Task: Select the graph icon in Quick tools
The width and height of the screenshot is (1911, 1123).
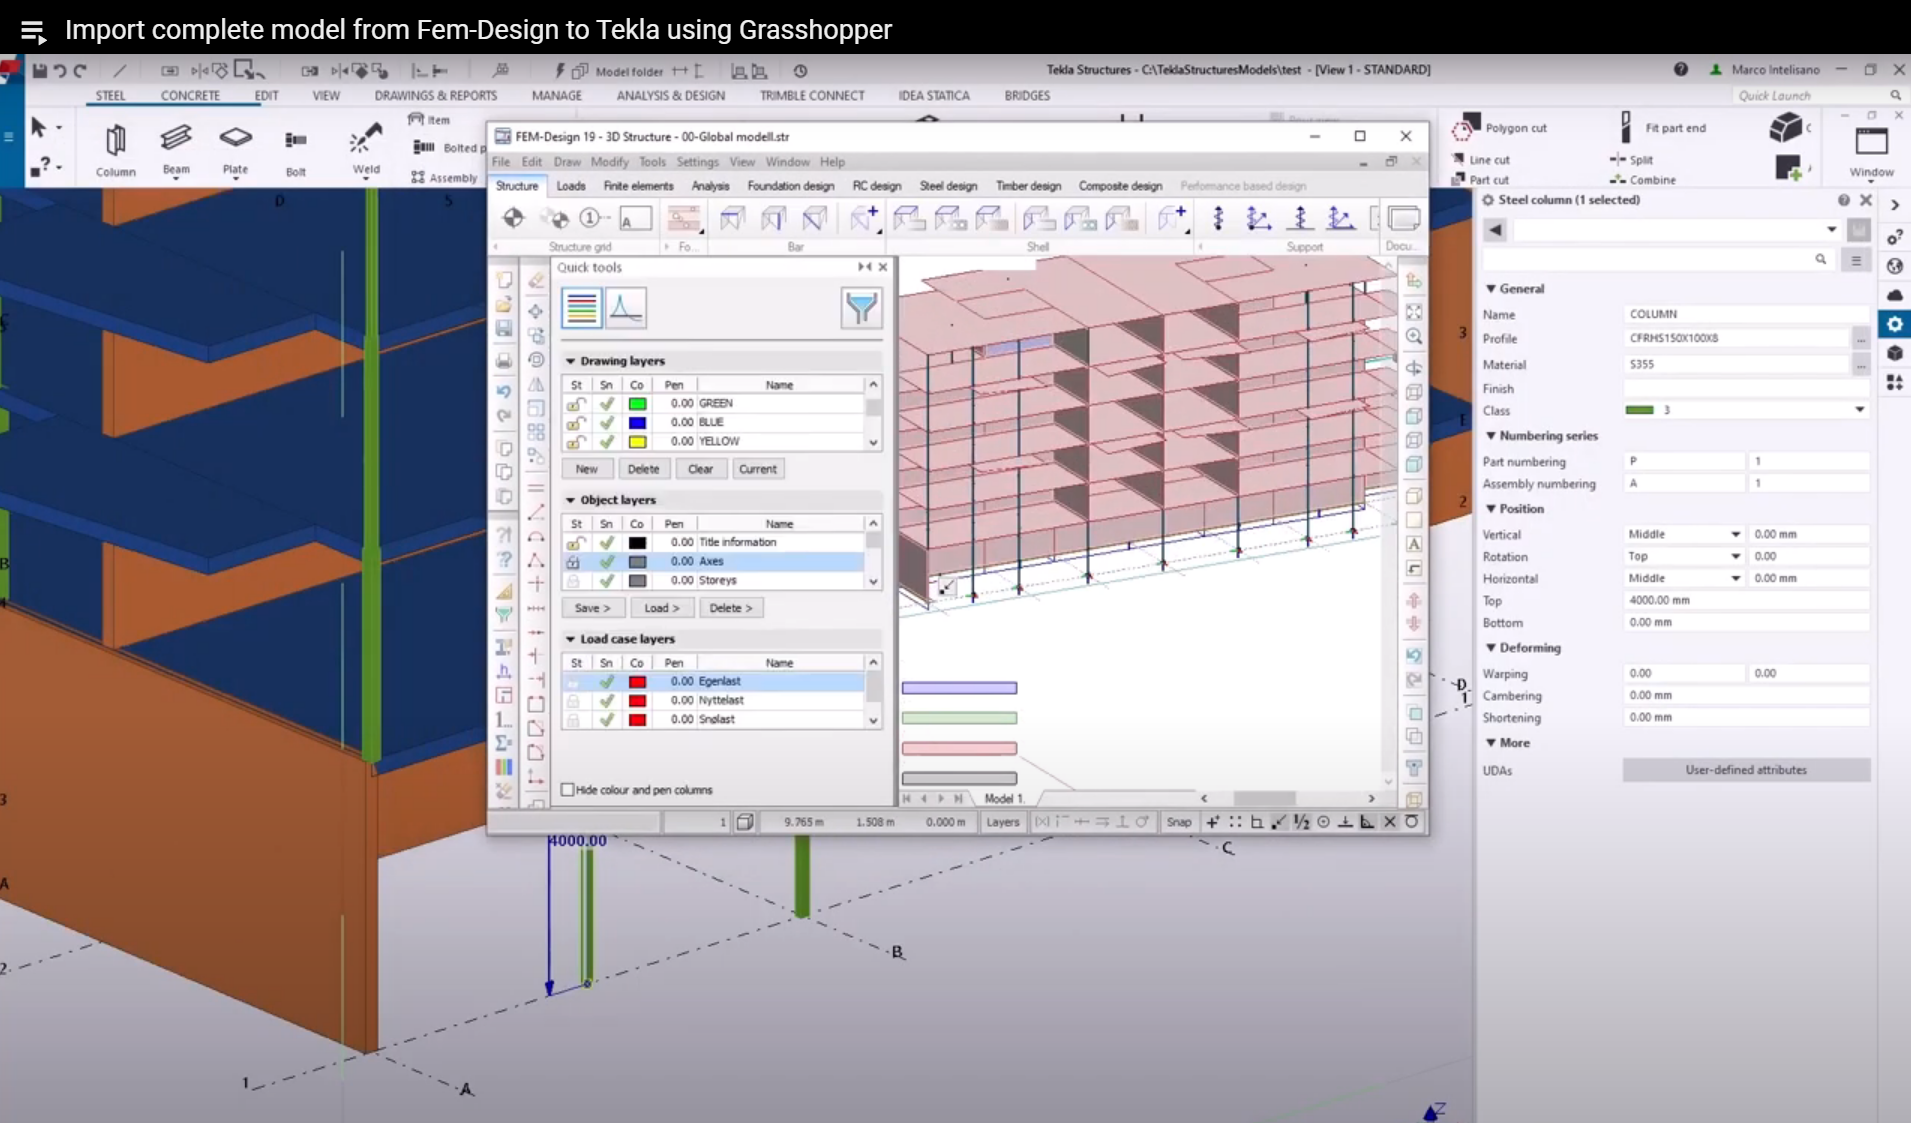Action: [x=625, y=308]
